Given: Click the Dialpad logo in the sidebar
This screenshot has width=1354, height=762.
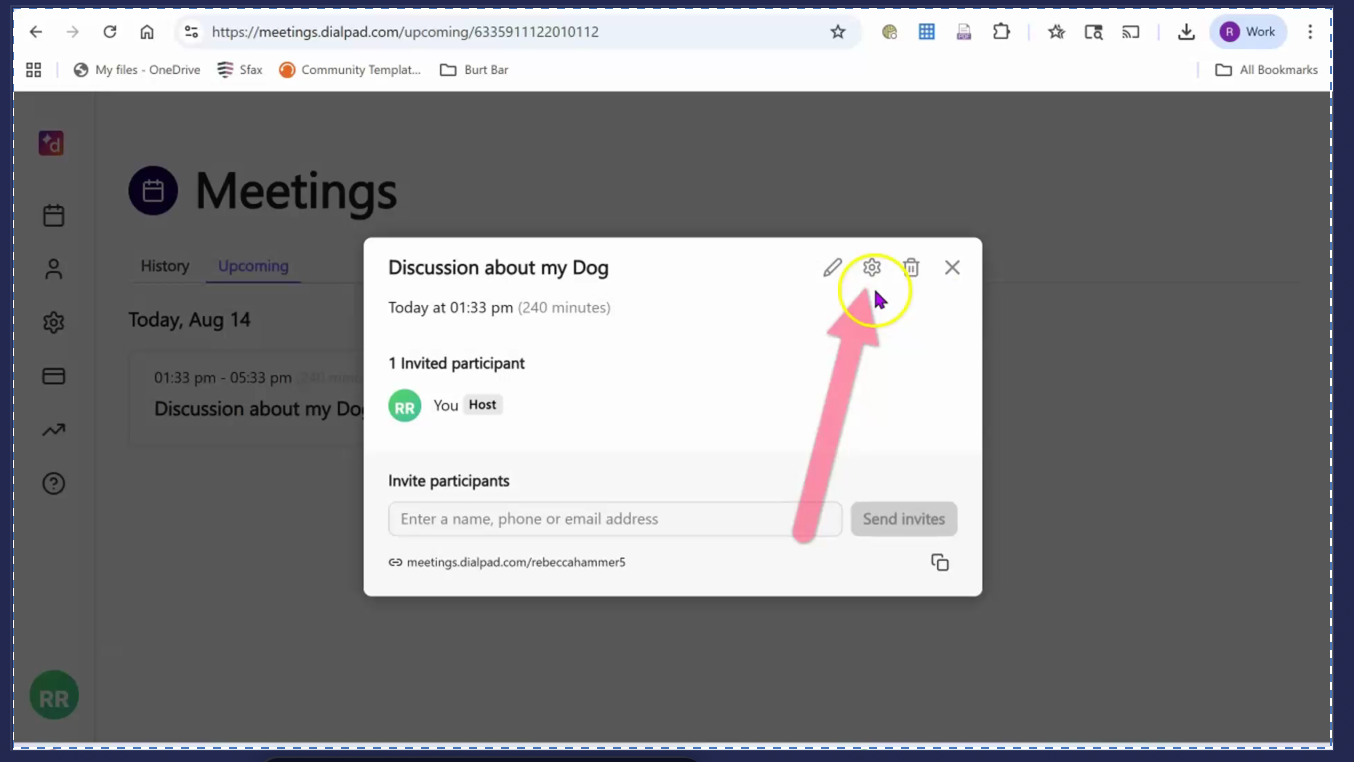Looking at the screenshot, I should tap(52, 143).
